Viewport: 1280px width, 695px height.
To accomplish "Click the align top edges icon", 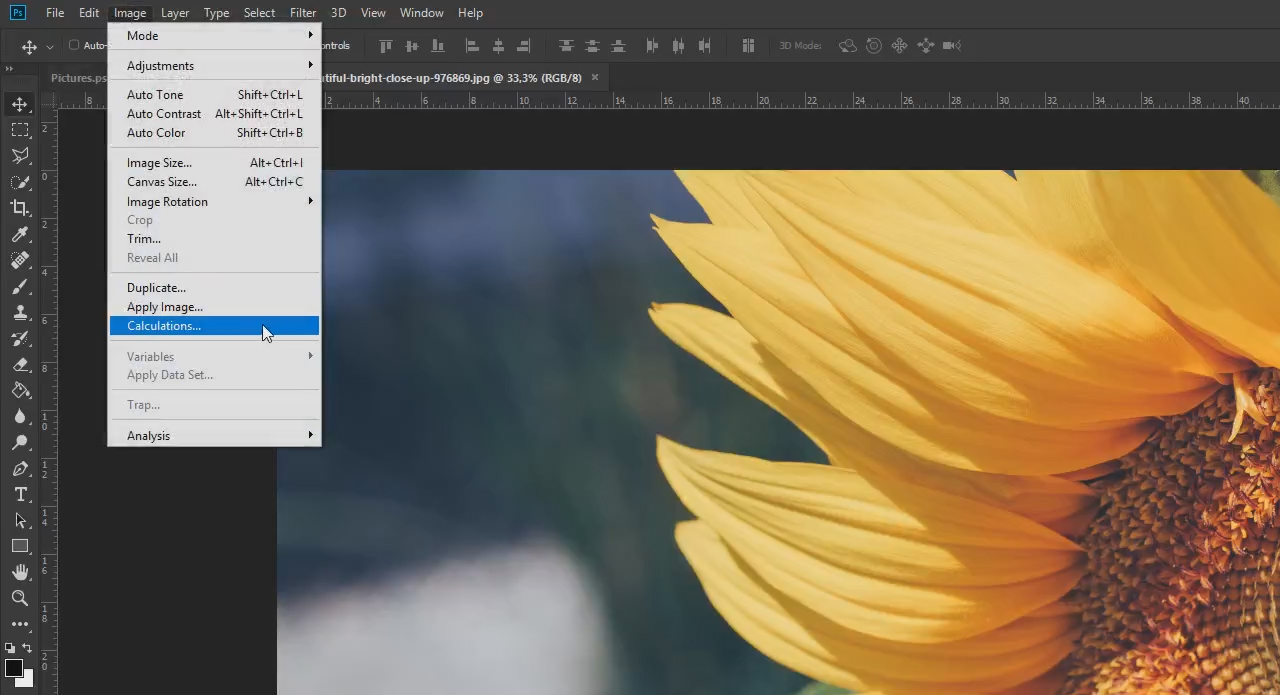I will (386, 46).
